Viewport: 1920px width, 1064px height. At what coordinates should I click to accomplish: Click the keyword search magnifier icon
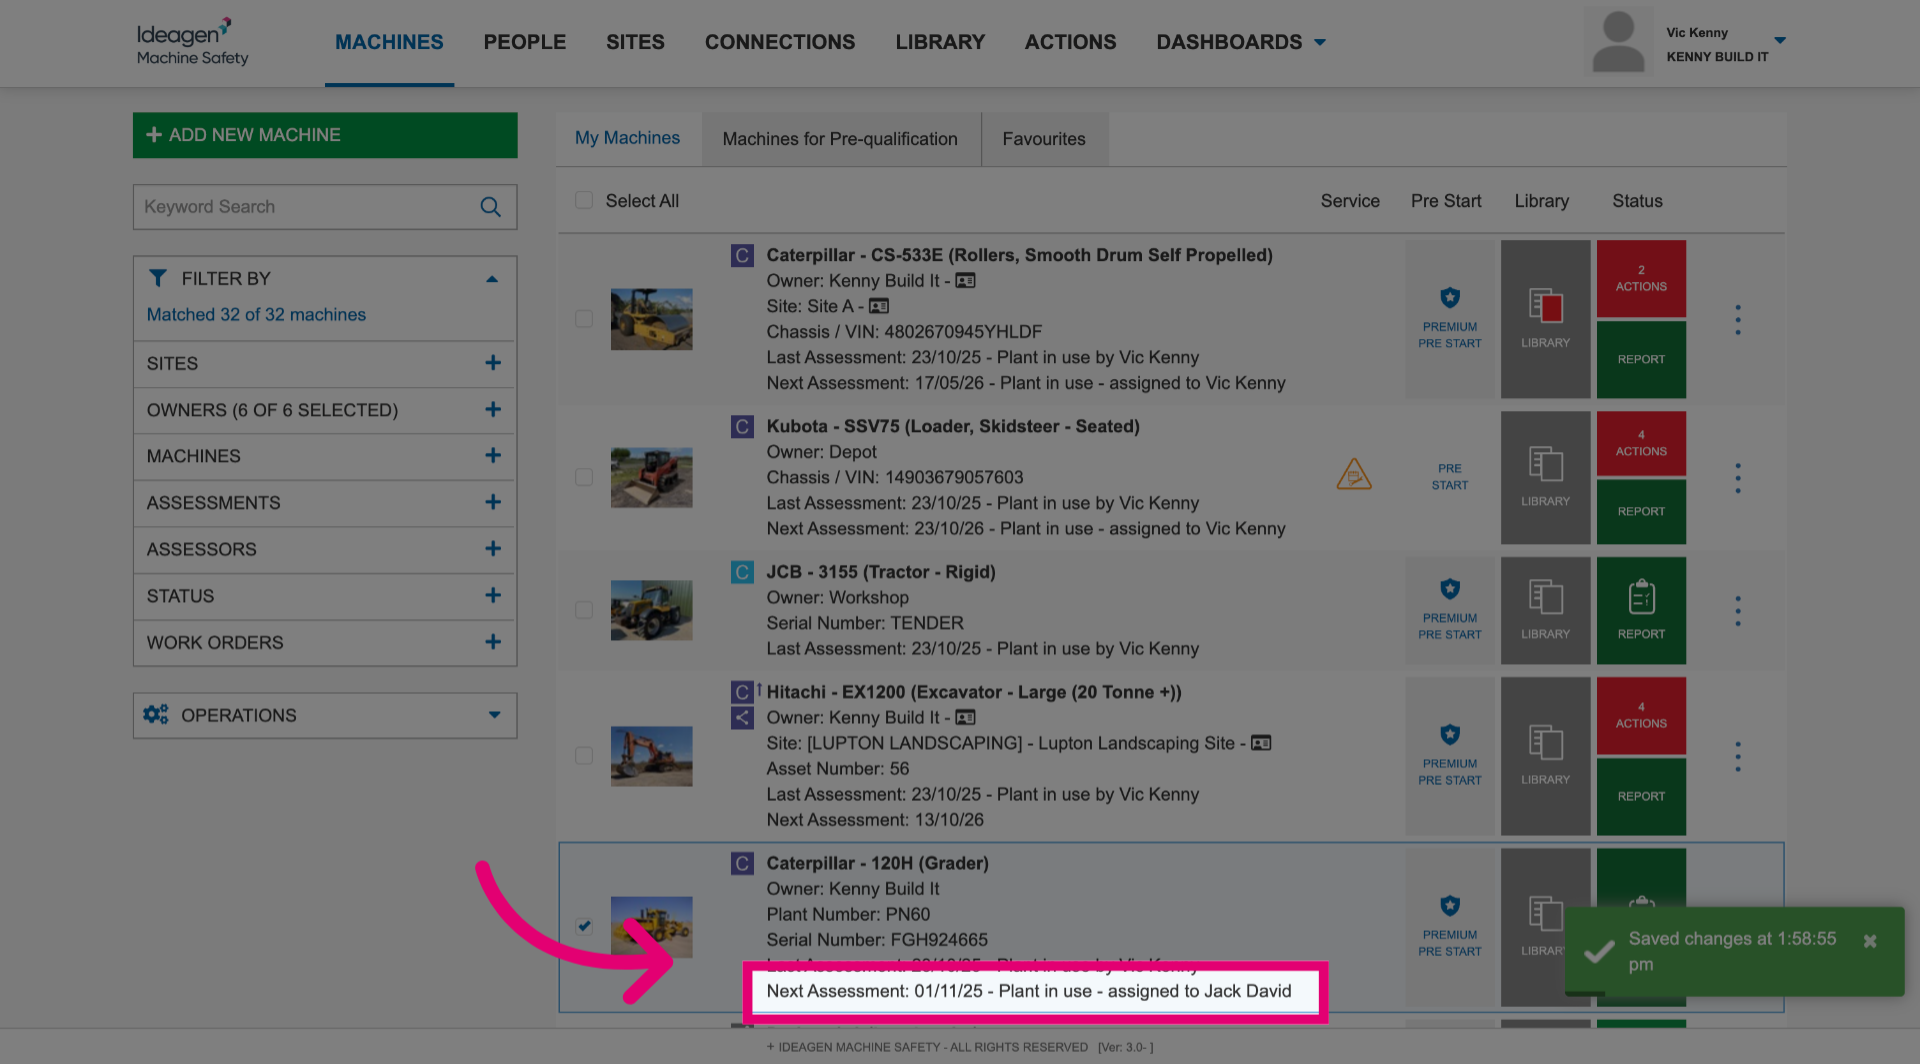[x=490, y=207]
